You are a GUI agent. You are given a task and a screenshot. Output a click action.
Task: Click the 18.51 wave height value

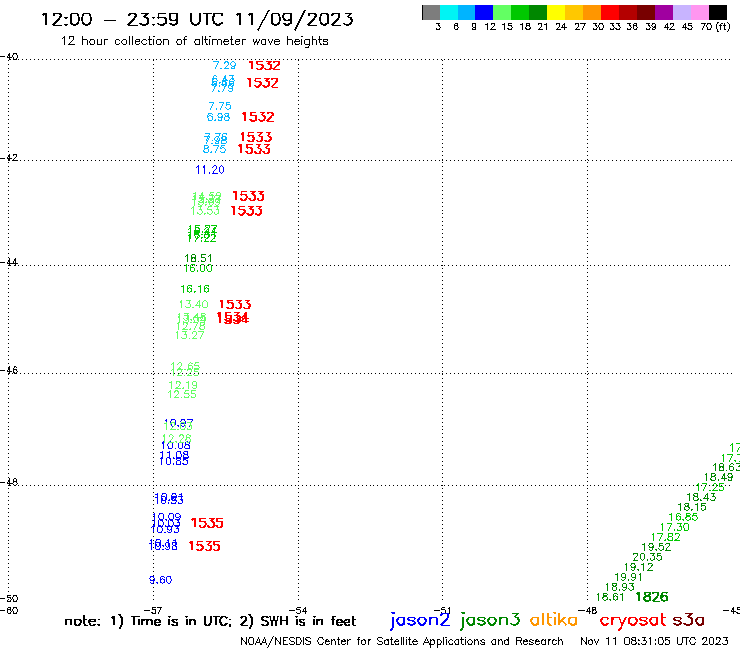click(198, 258)
